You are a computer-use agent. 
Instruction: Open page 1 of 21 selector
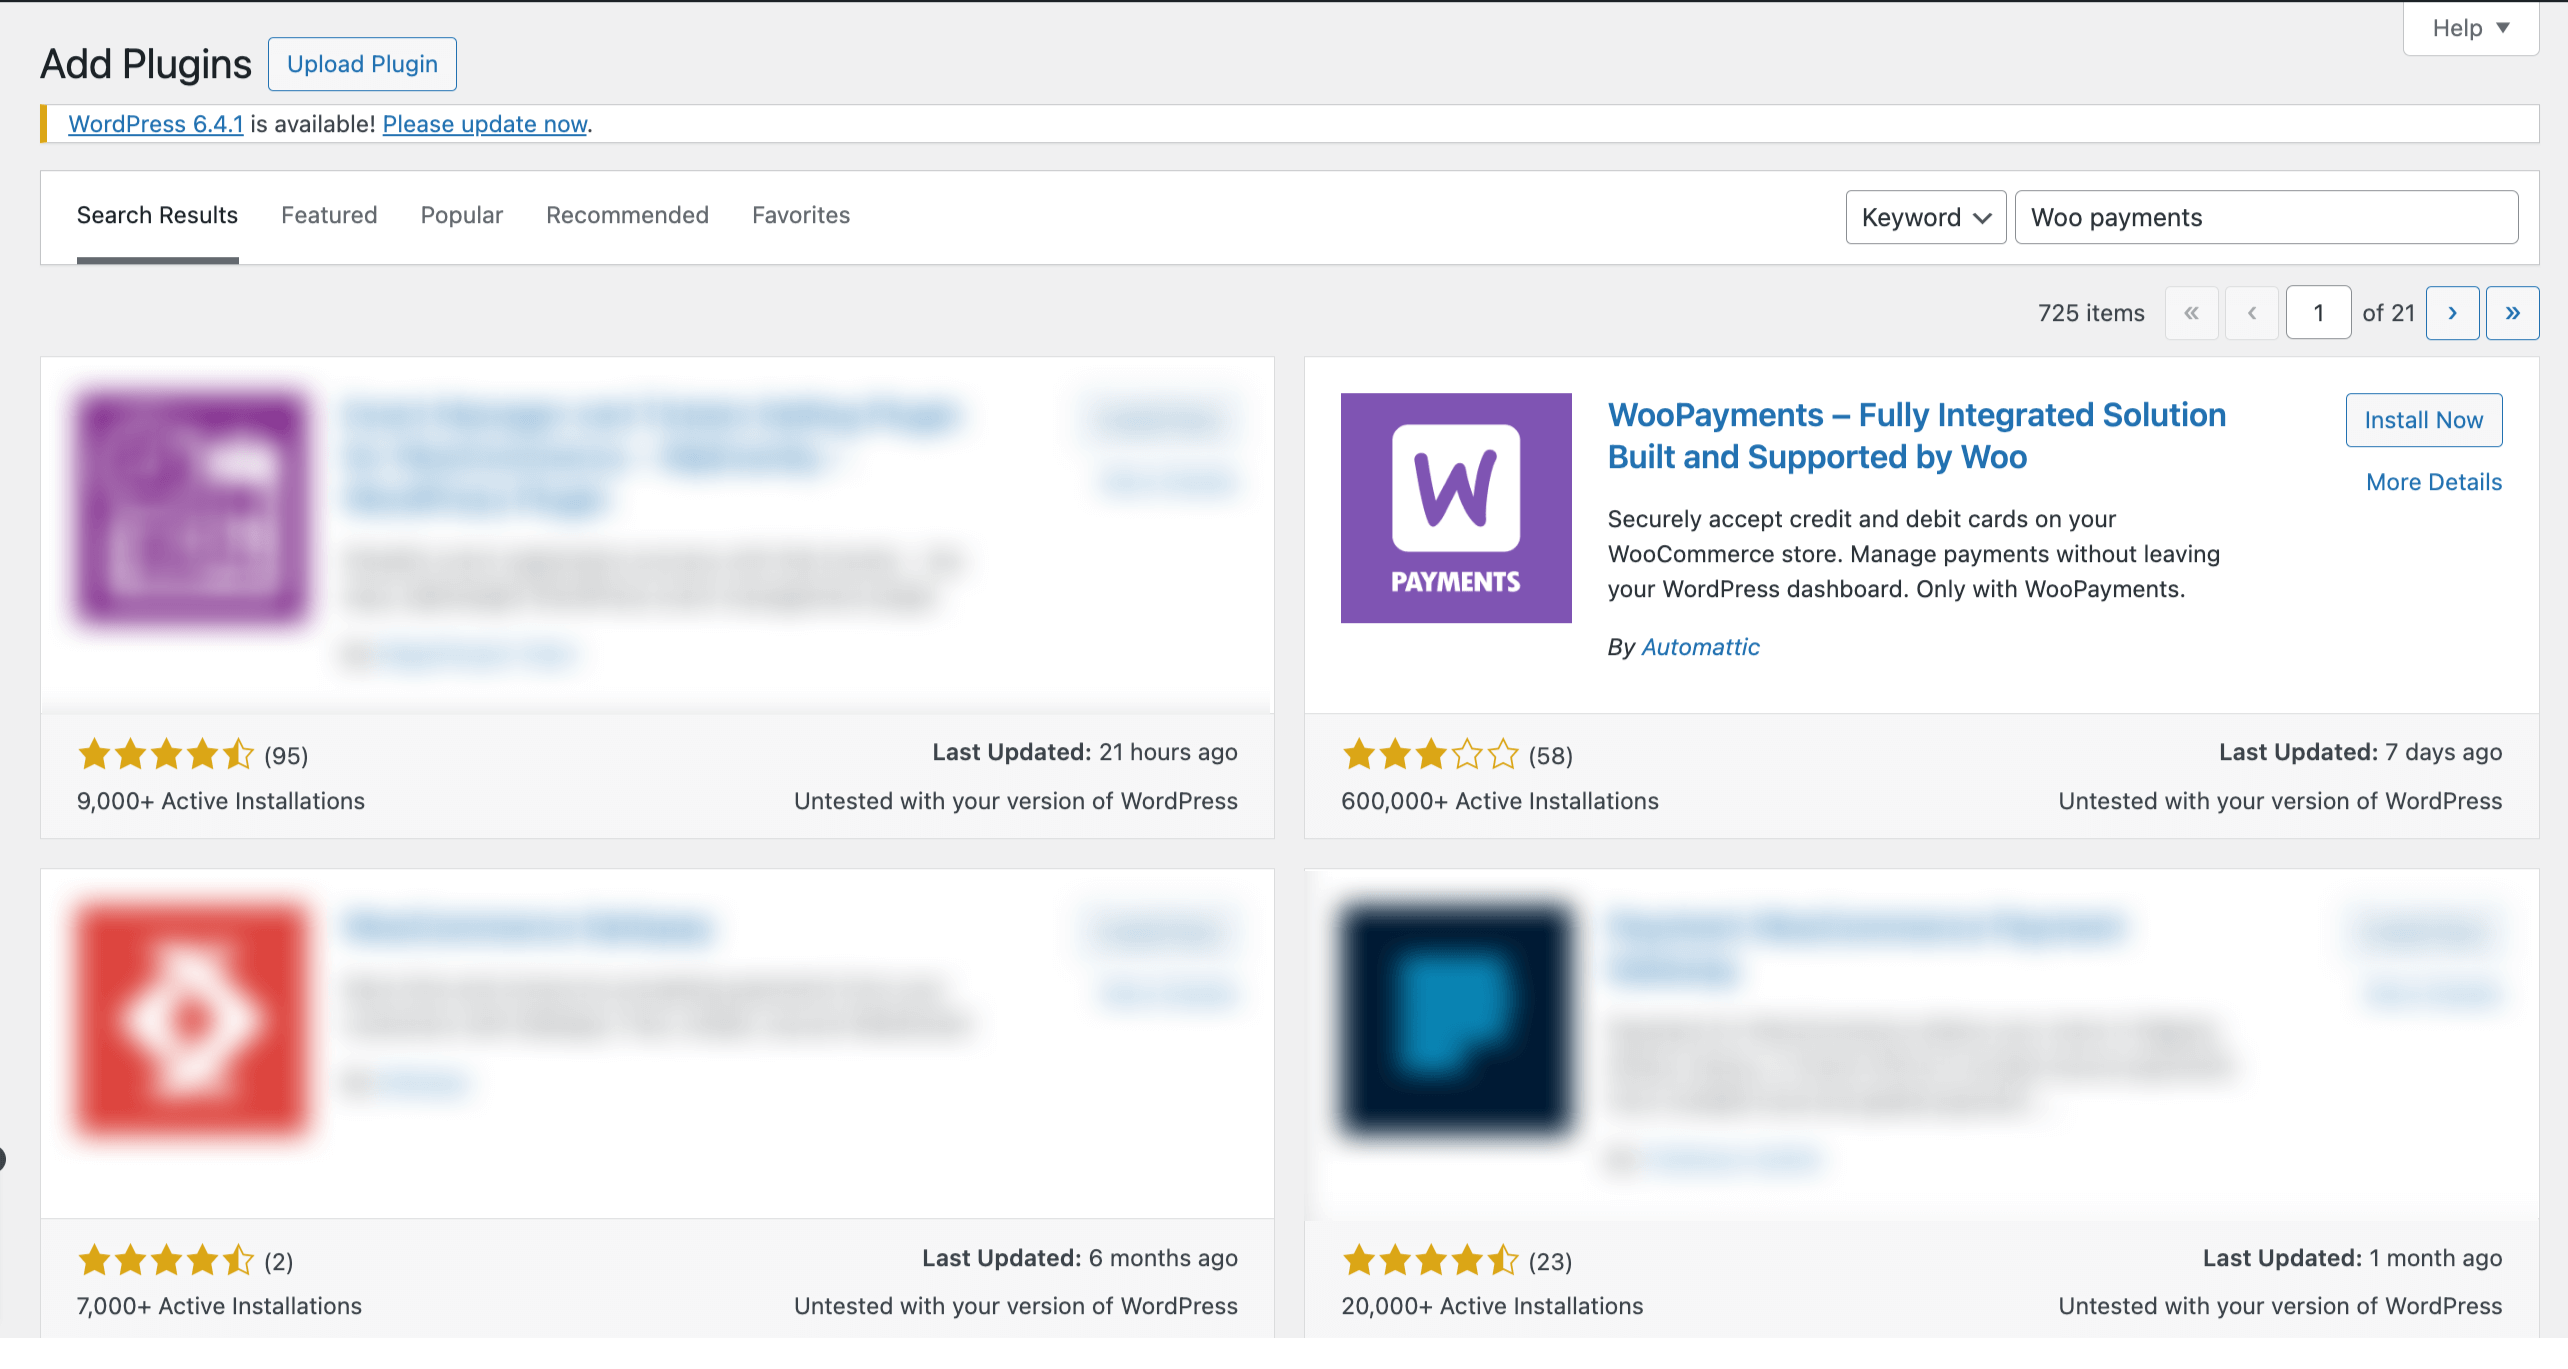pos(2318,313)
